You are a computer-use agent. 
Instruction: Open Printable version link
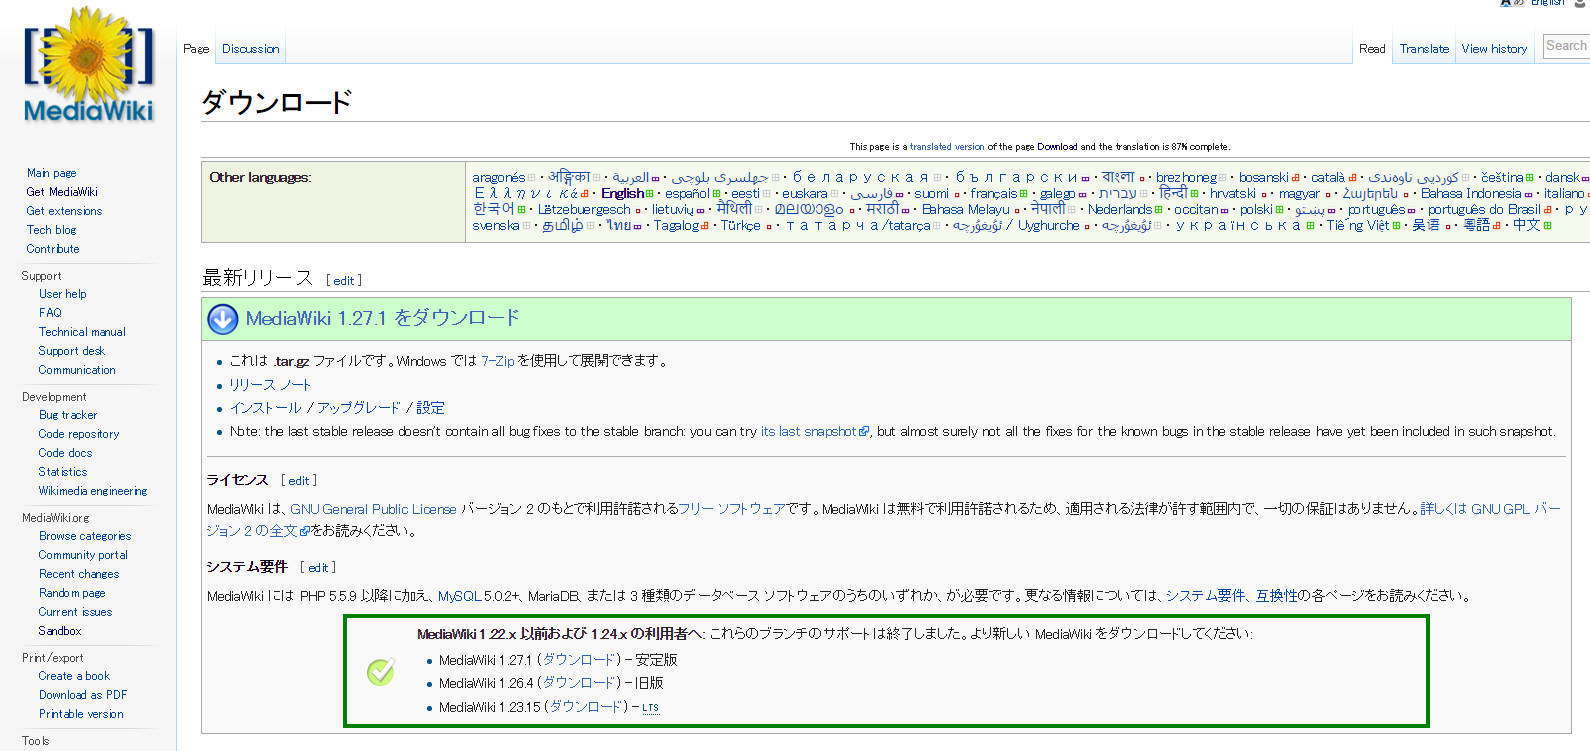[81, 714]
